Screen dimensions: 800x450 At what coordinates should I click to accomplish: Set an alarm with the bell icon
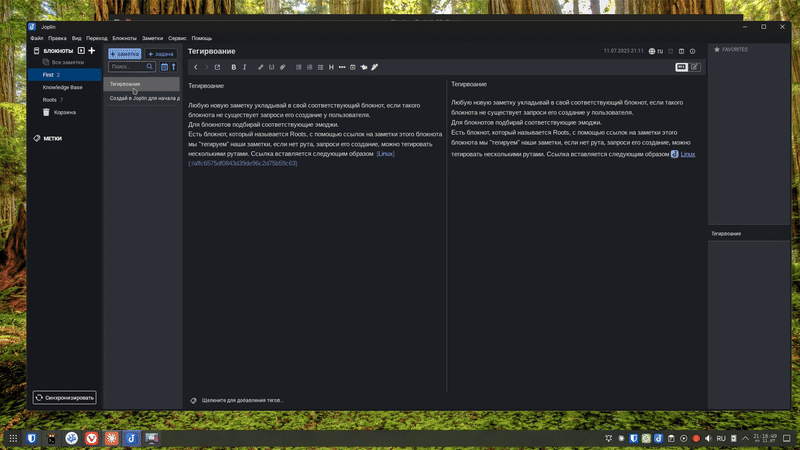671,51
